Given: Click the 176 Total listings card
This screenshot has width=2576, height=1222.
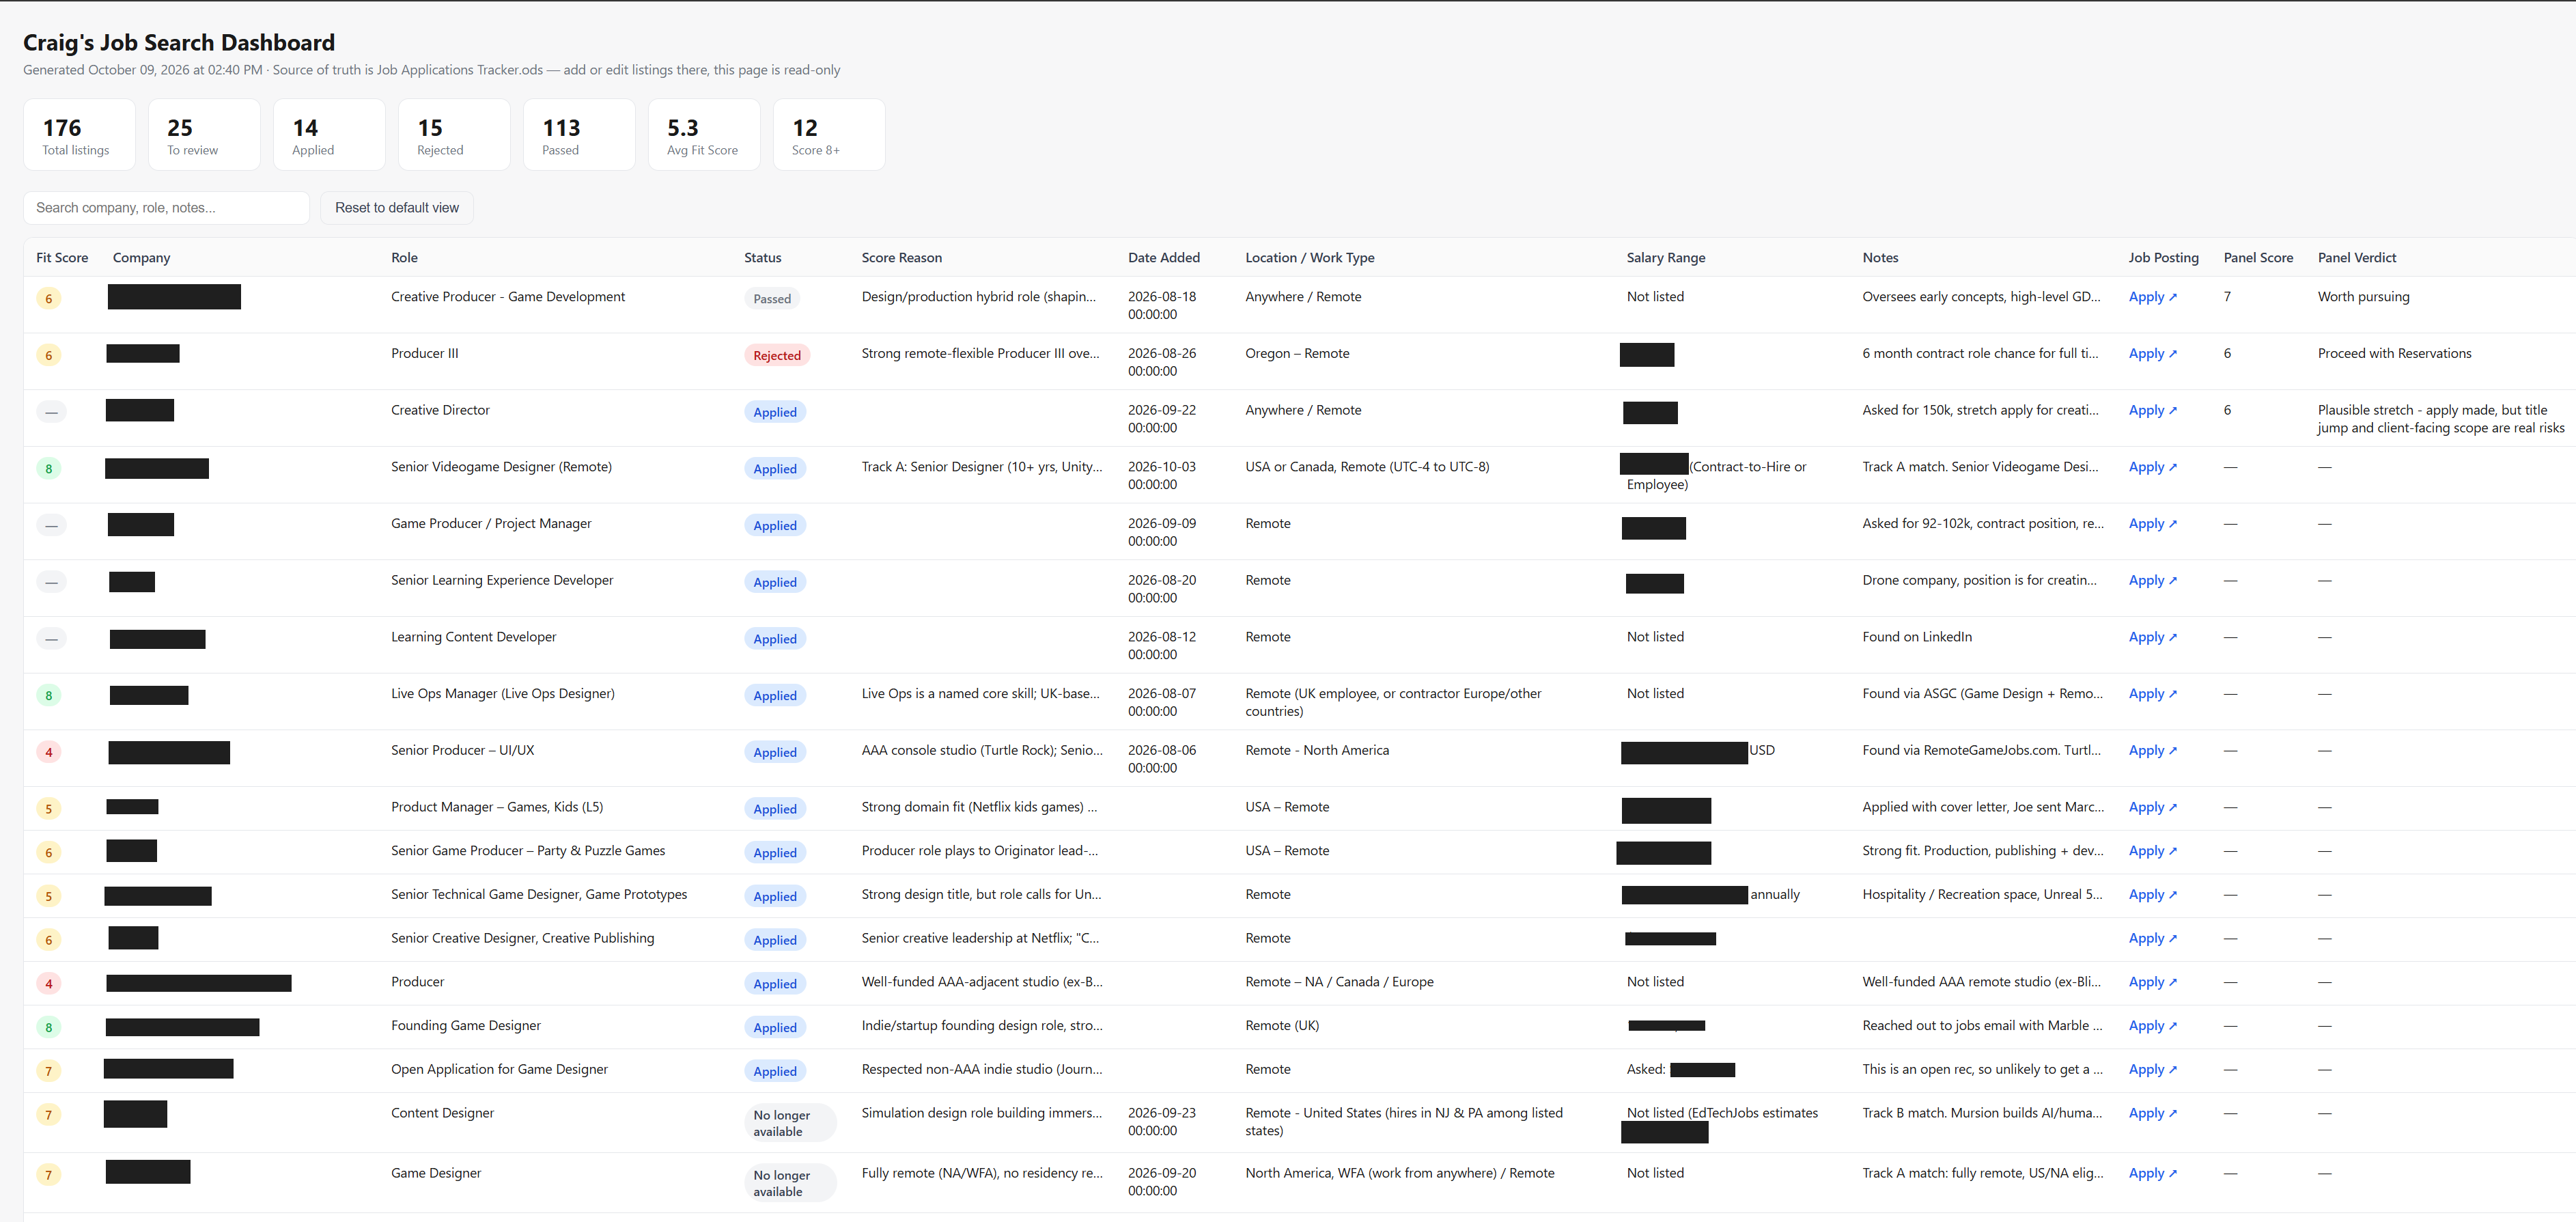Looking at the screenshot, I should pyautogui.click(x=79, y=135).
